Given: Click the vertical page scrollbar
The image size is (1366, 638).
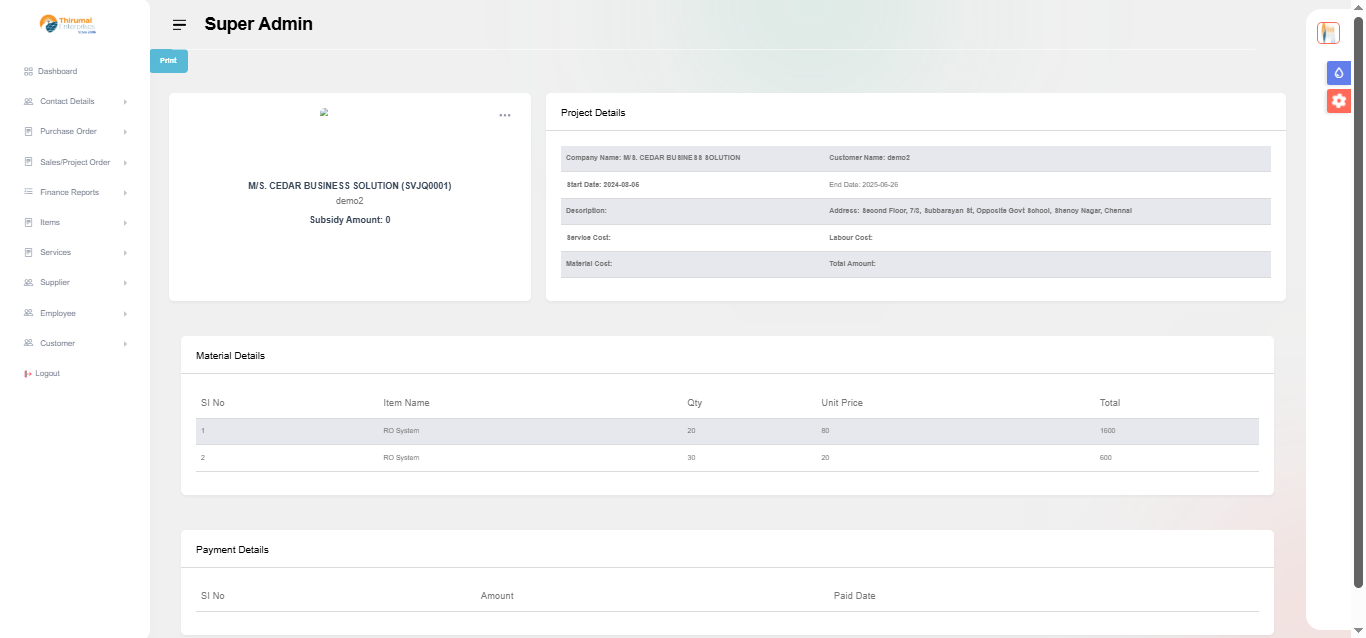Looking at the screenshot, I should point(1358,300).
